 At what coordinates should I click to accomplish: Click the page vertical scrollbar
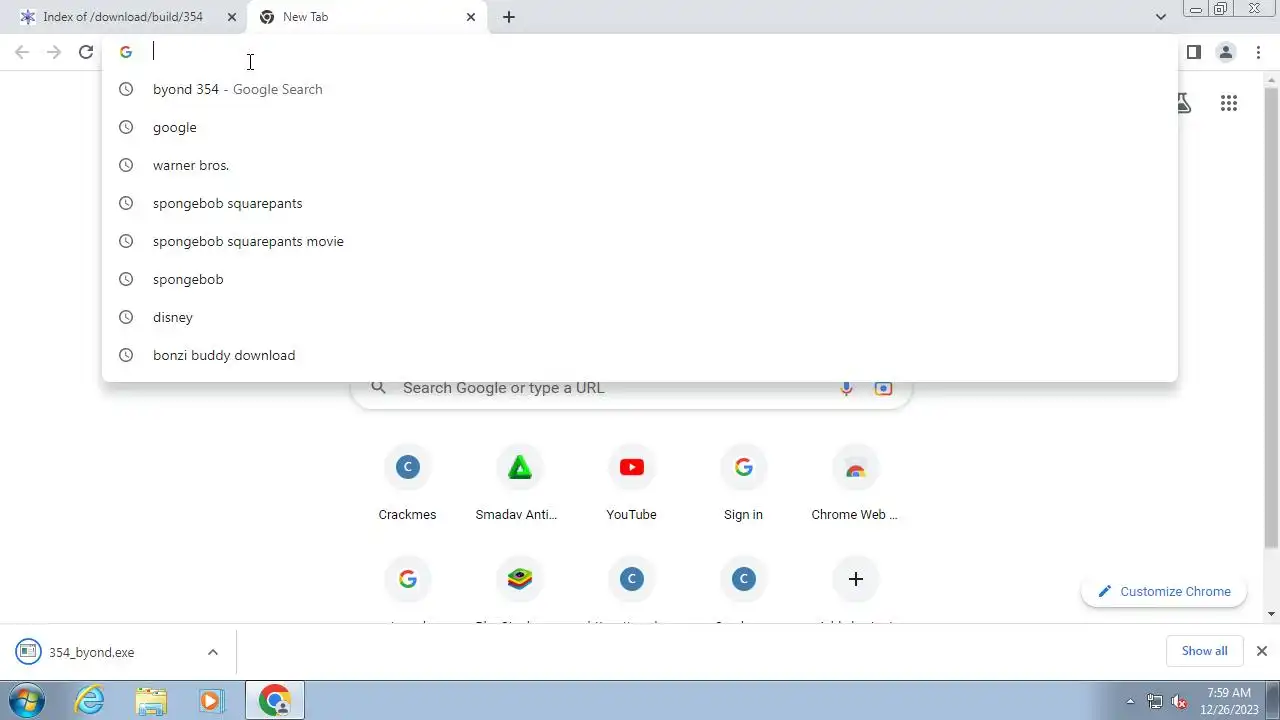[x=1272, y=320]
